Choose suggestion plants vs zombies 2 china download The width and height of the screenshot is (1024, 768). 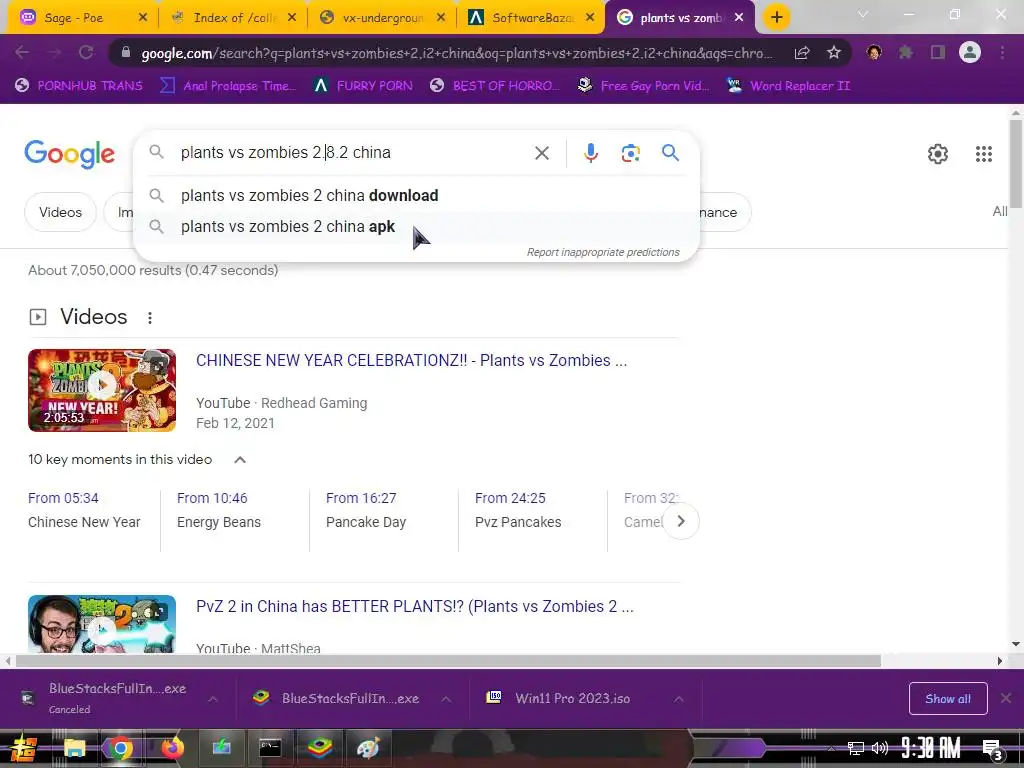[x=417, y=195]
